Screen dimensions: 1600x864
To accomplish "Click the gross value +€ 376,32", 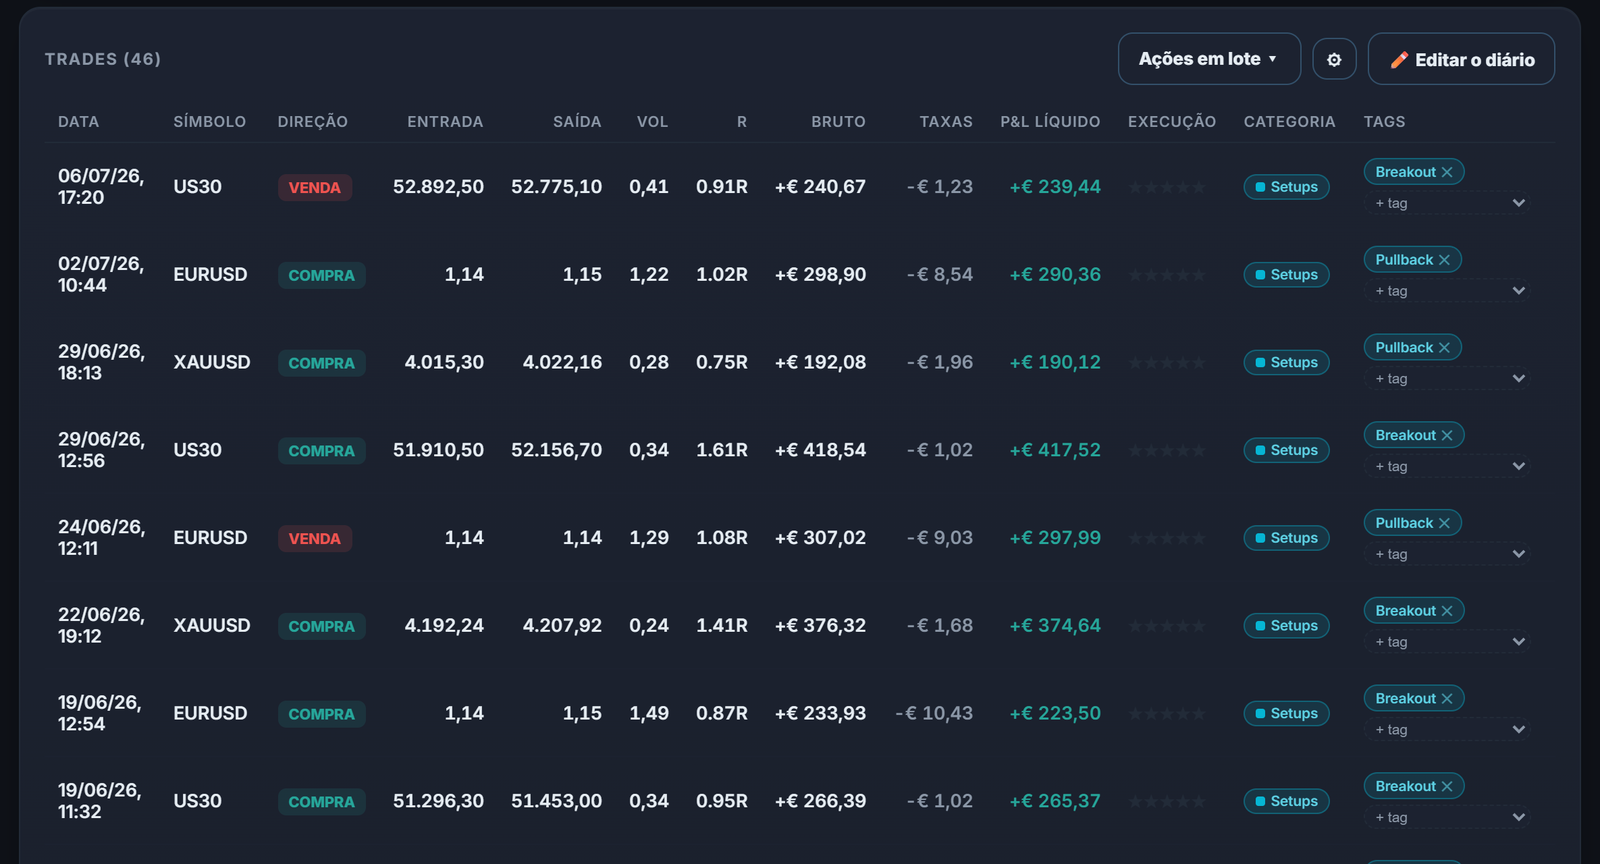I will 820,626.
